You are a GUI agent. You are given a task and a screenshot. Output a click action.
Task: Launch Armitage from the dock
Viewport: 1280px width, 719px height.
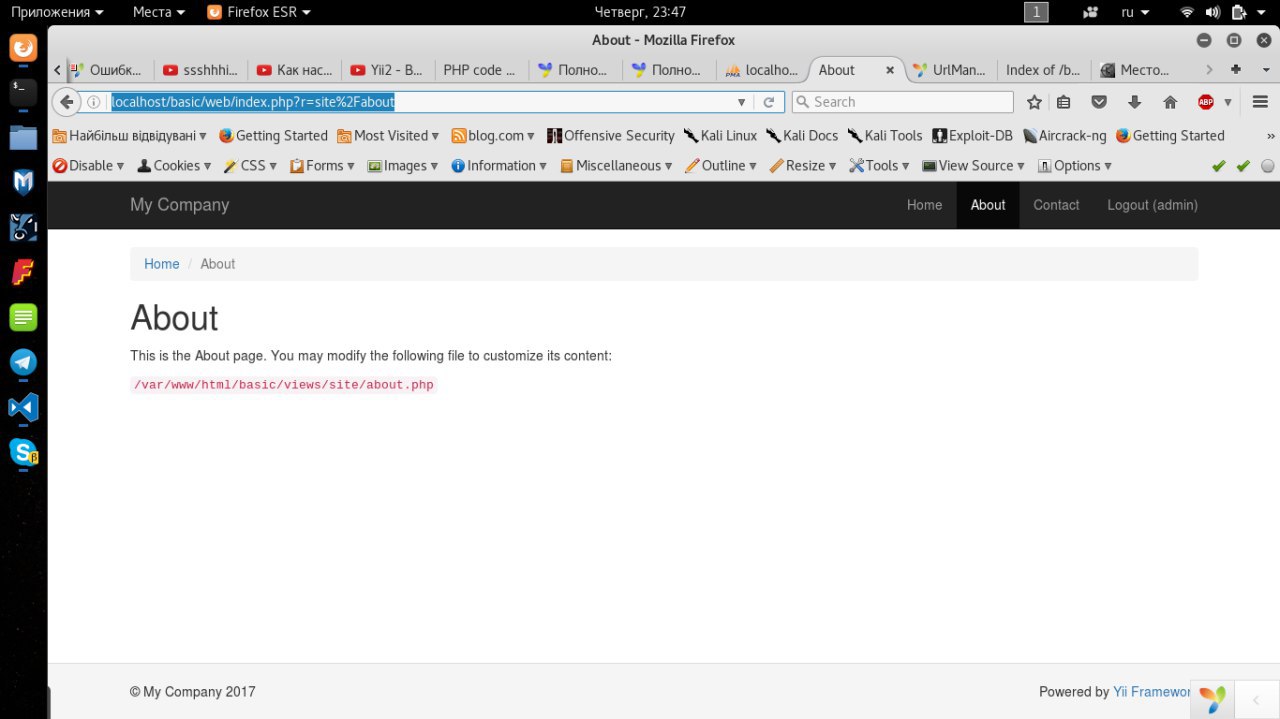coord(23,227)
